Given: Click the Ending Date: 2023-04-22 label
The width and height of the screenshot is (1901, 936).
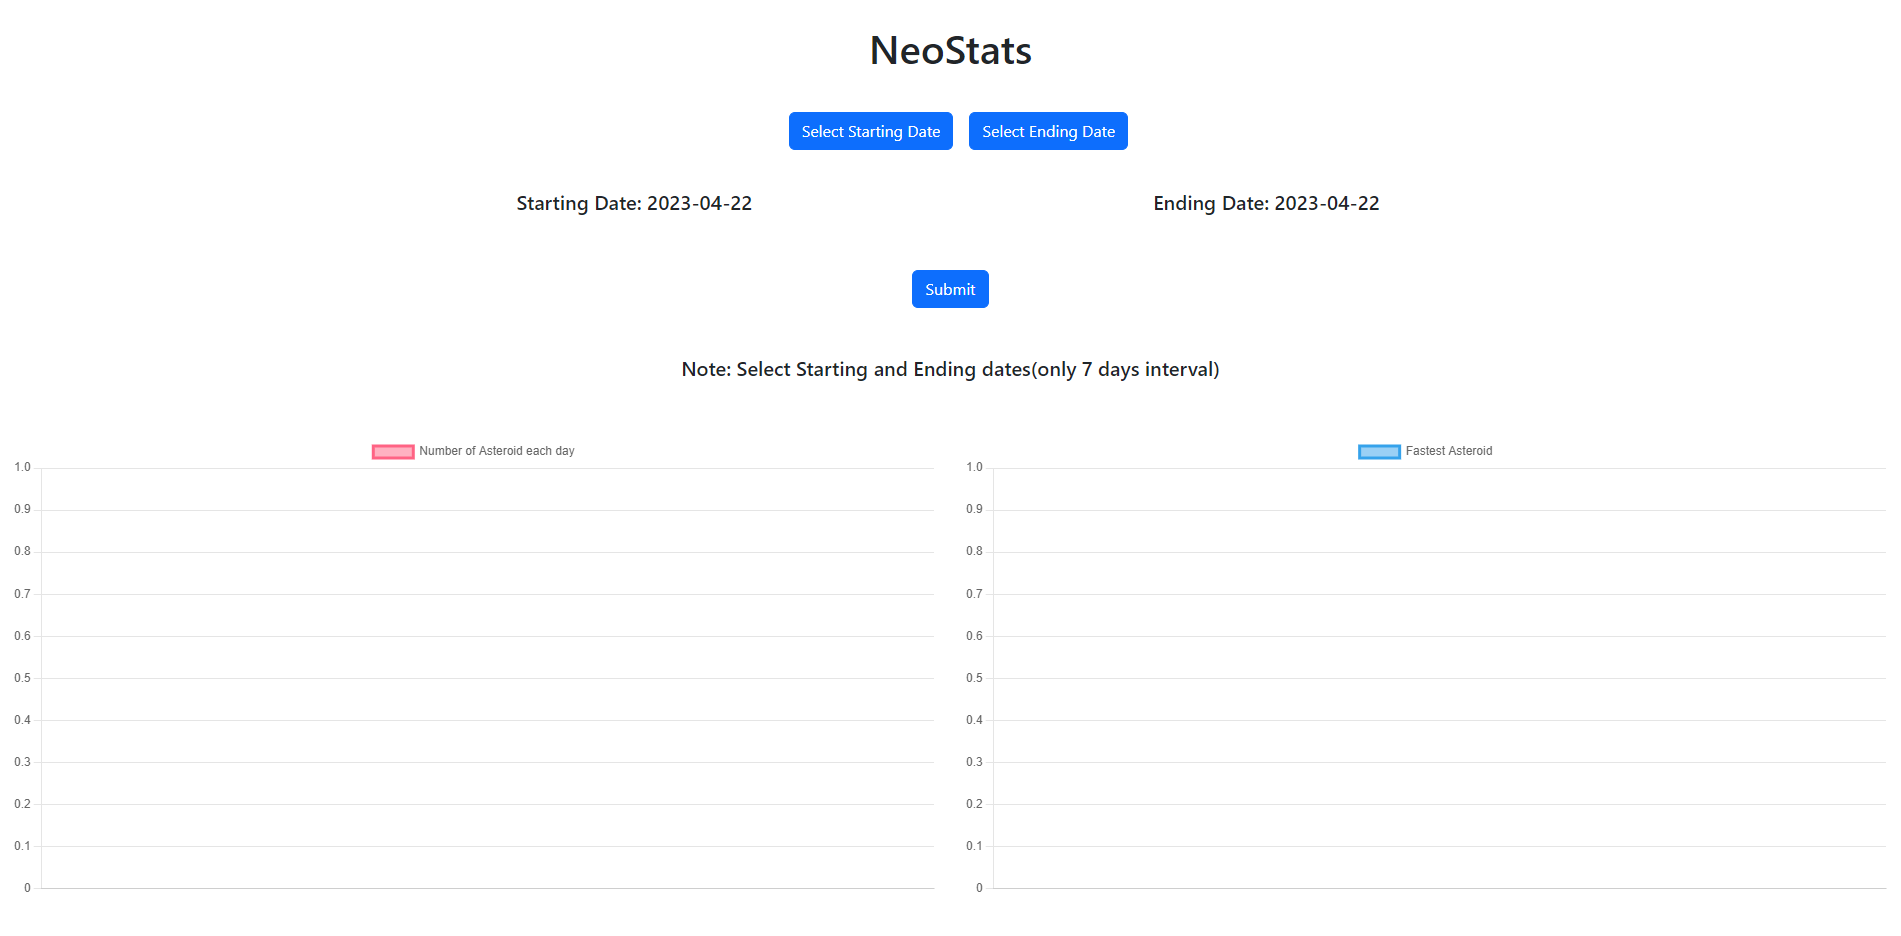Looking at the screenshot, I should click(x=1265, y=203).
